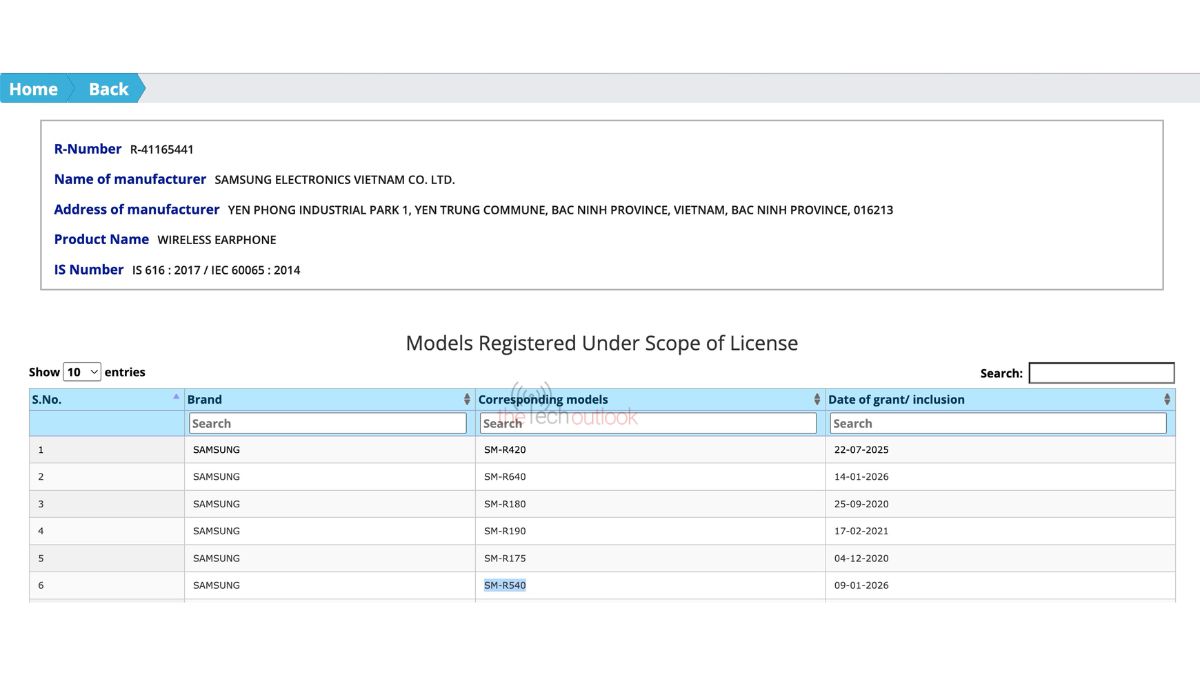The width and height of the screenshot is (1200, 675).
Task: Sort by Date of grant/inclusion icon
Action: pyautogui.click(x=1167, y=399)
